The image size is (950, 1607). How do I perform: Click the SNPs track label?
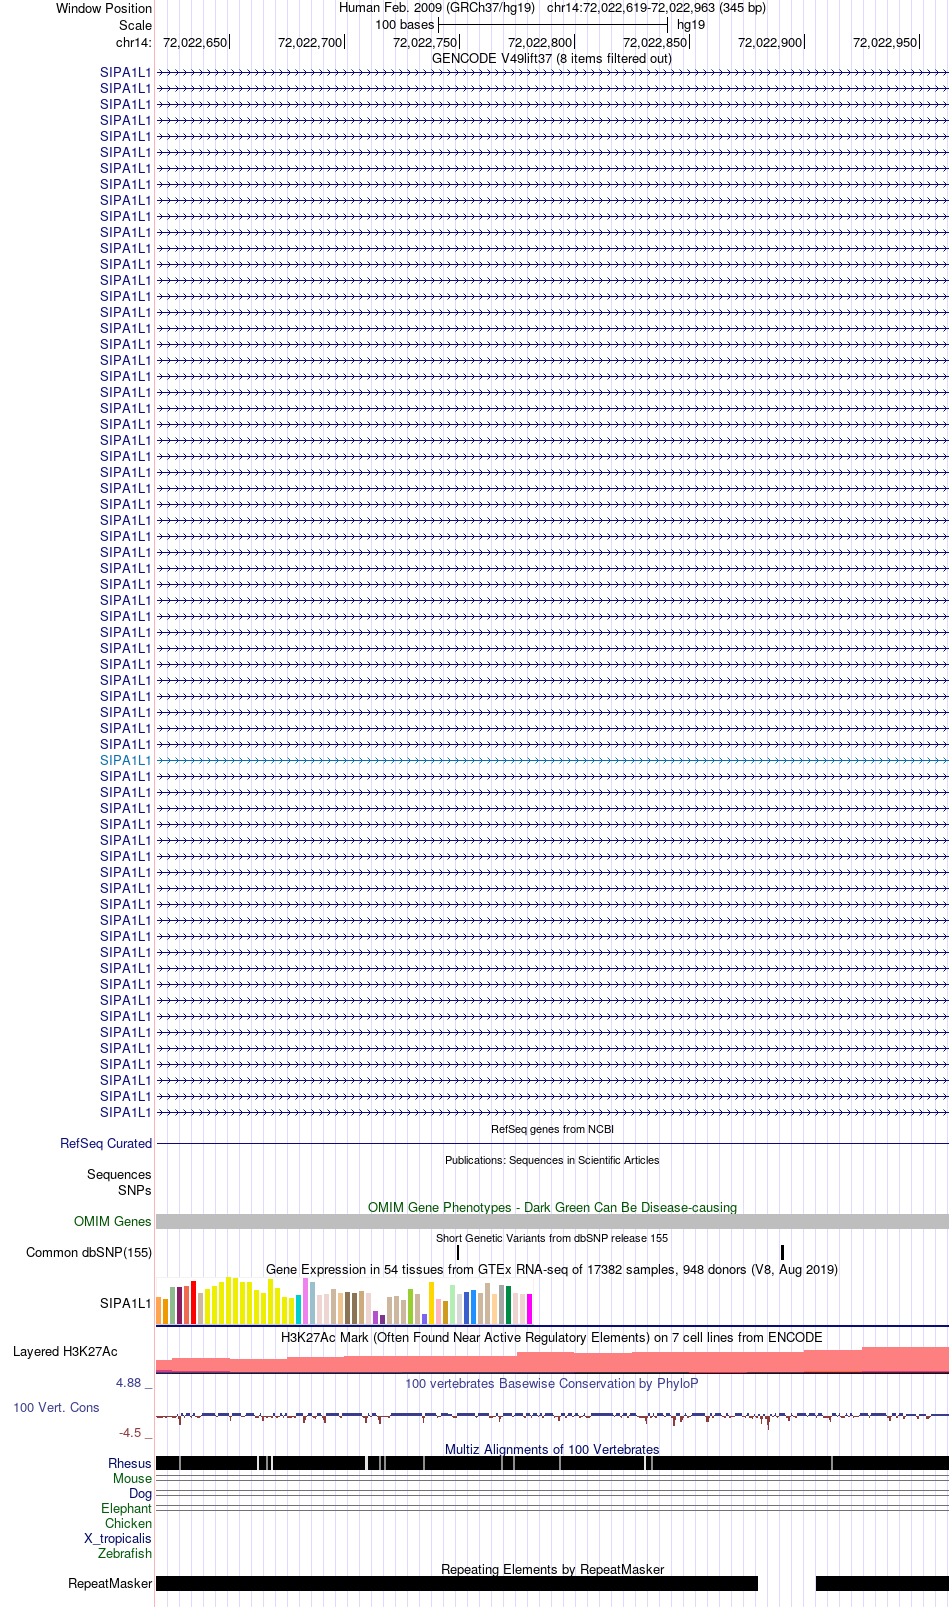point(134,1191)
